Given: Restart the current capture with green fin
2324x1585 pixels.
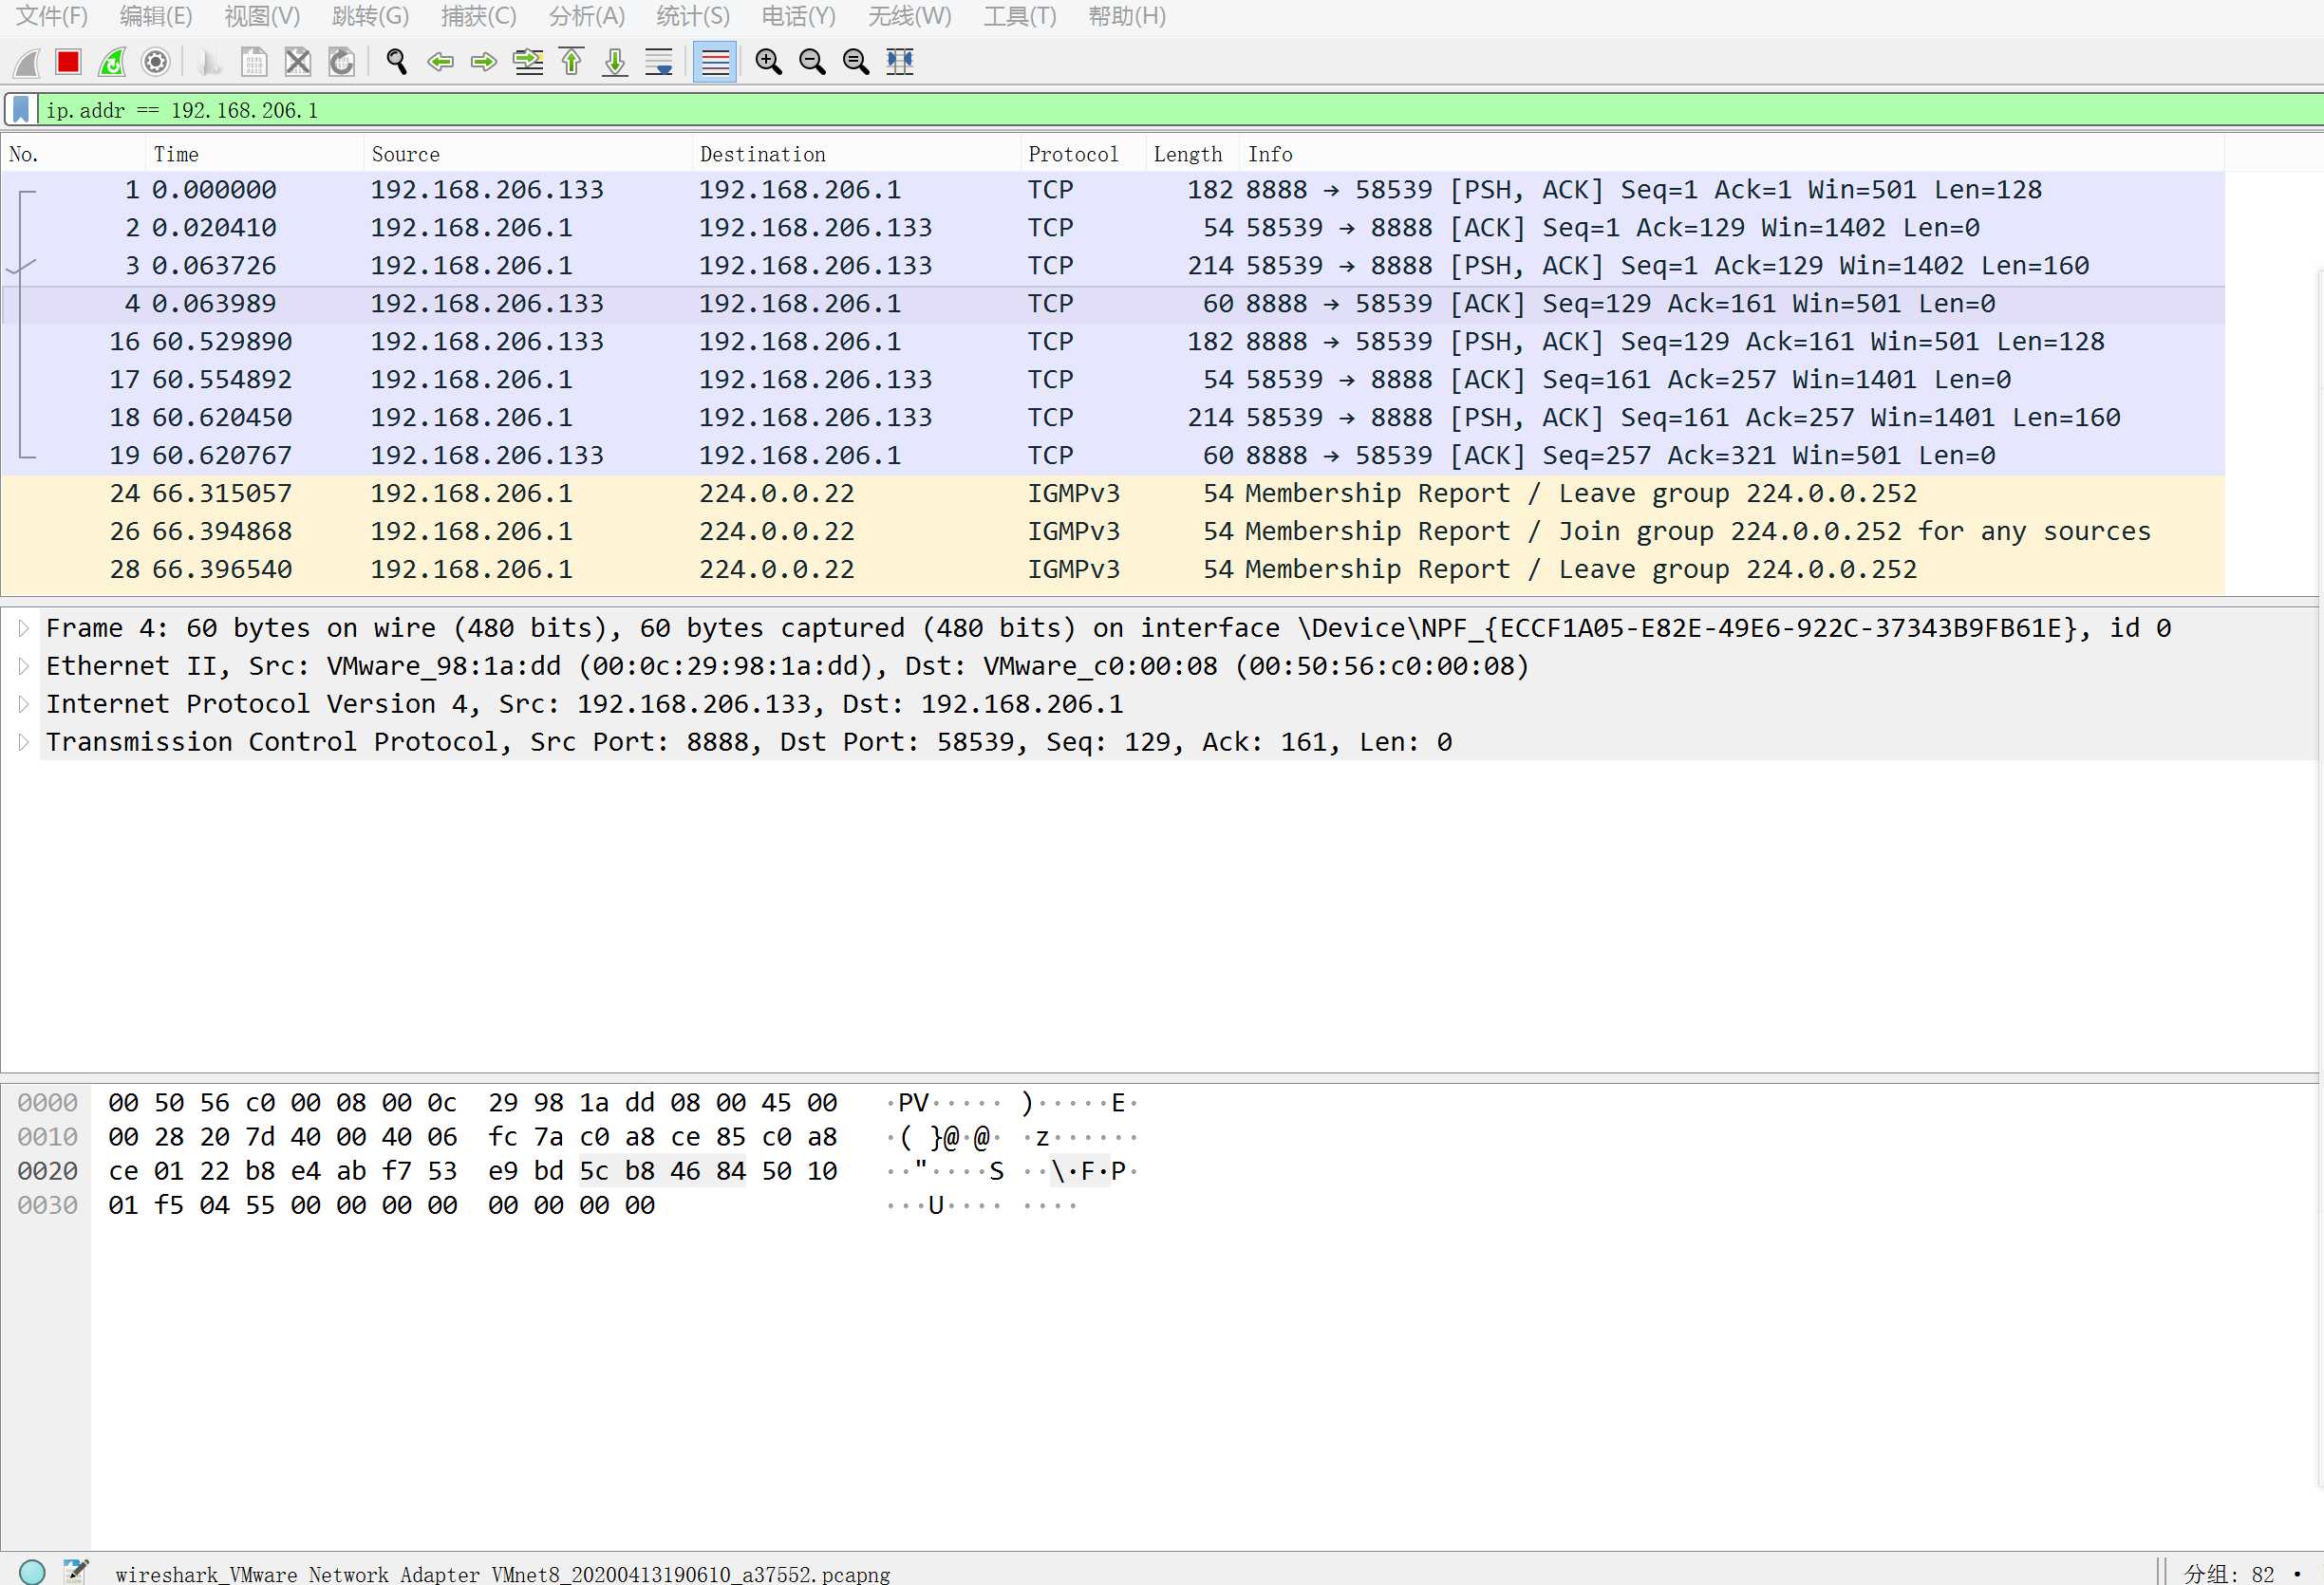Looking at the screenshot, I should click(x=112, y=62).
